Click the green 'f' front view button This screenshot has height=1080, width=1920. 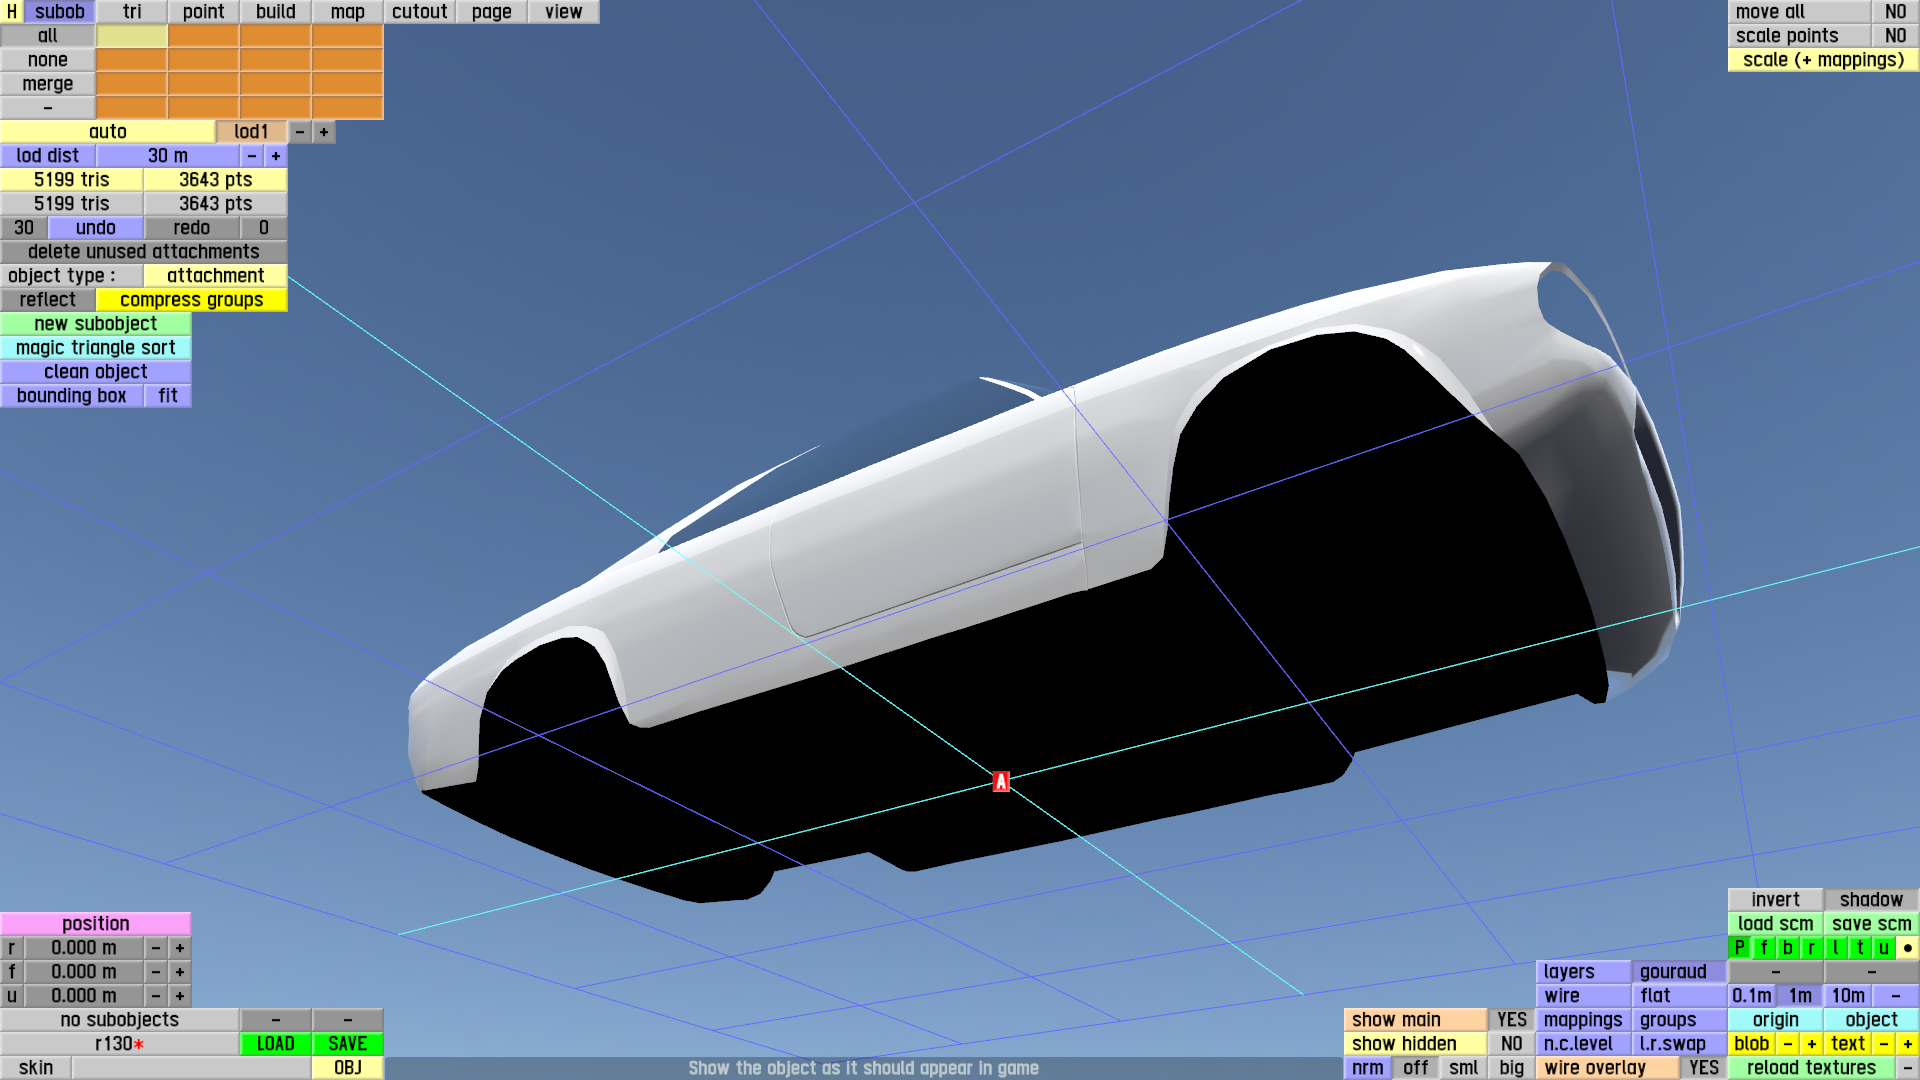tap(1763, 948)
